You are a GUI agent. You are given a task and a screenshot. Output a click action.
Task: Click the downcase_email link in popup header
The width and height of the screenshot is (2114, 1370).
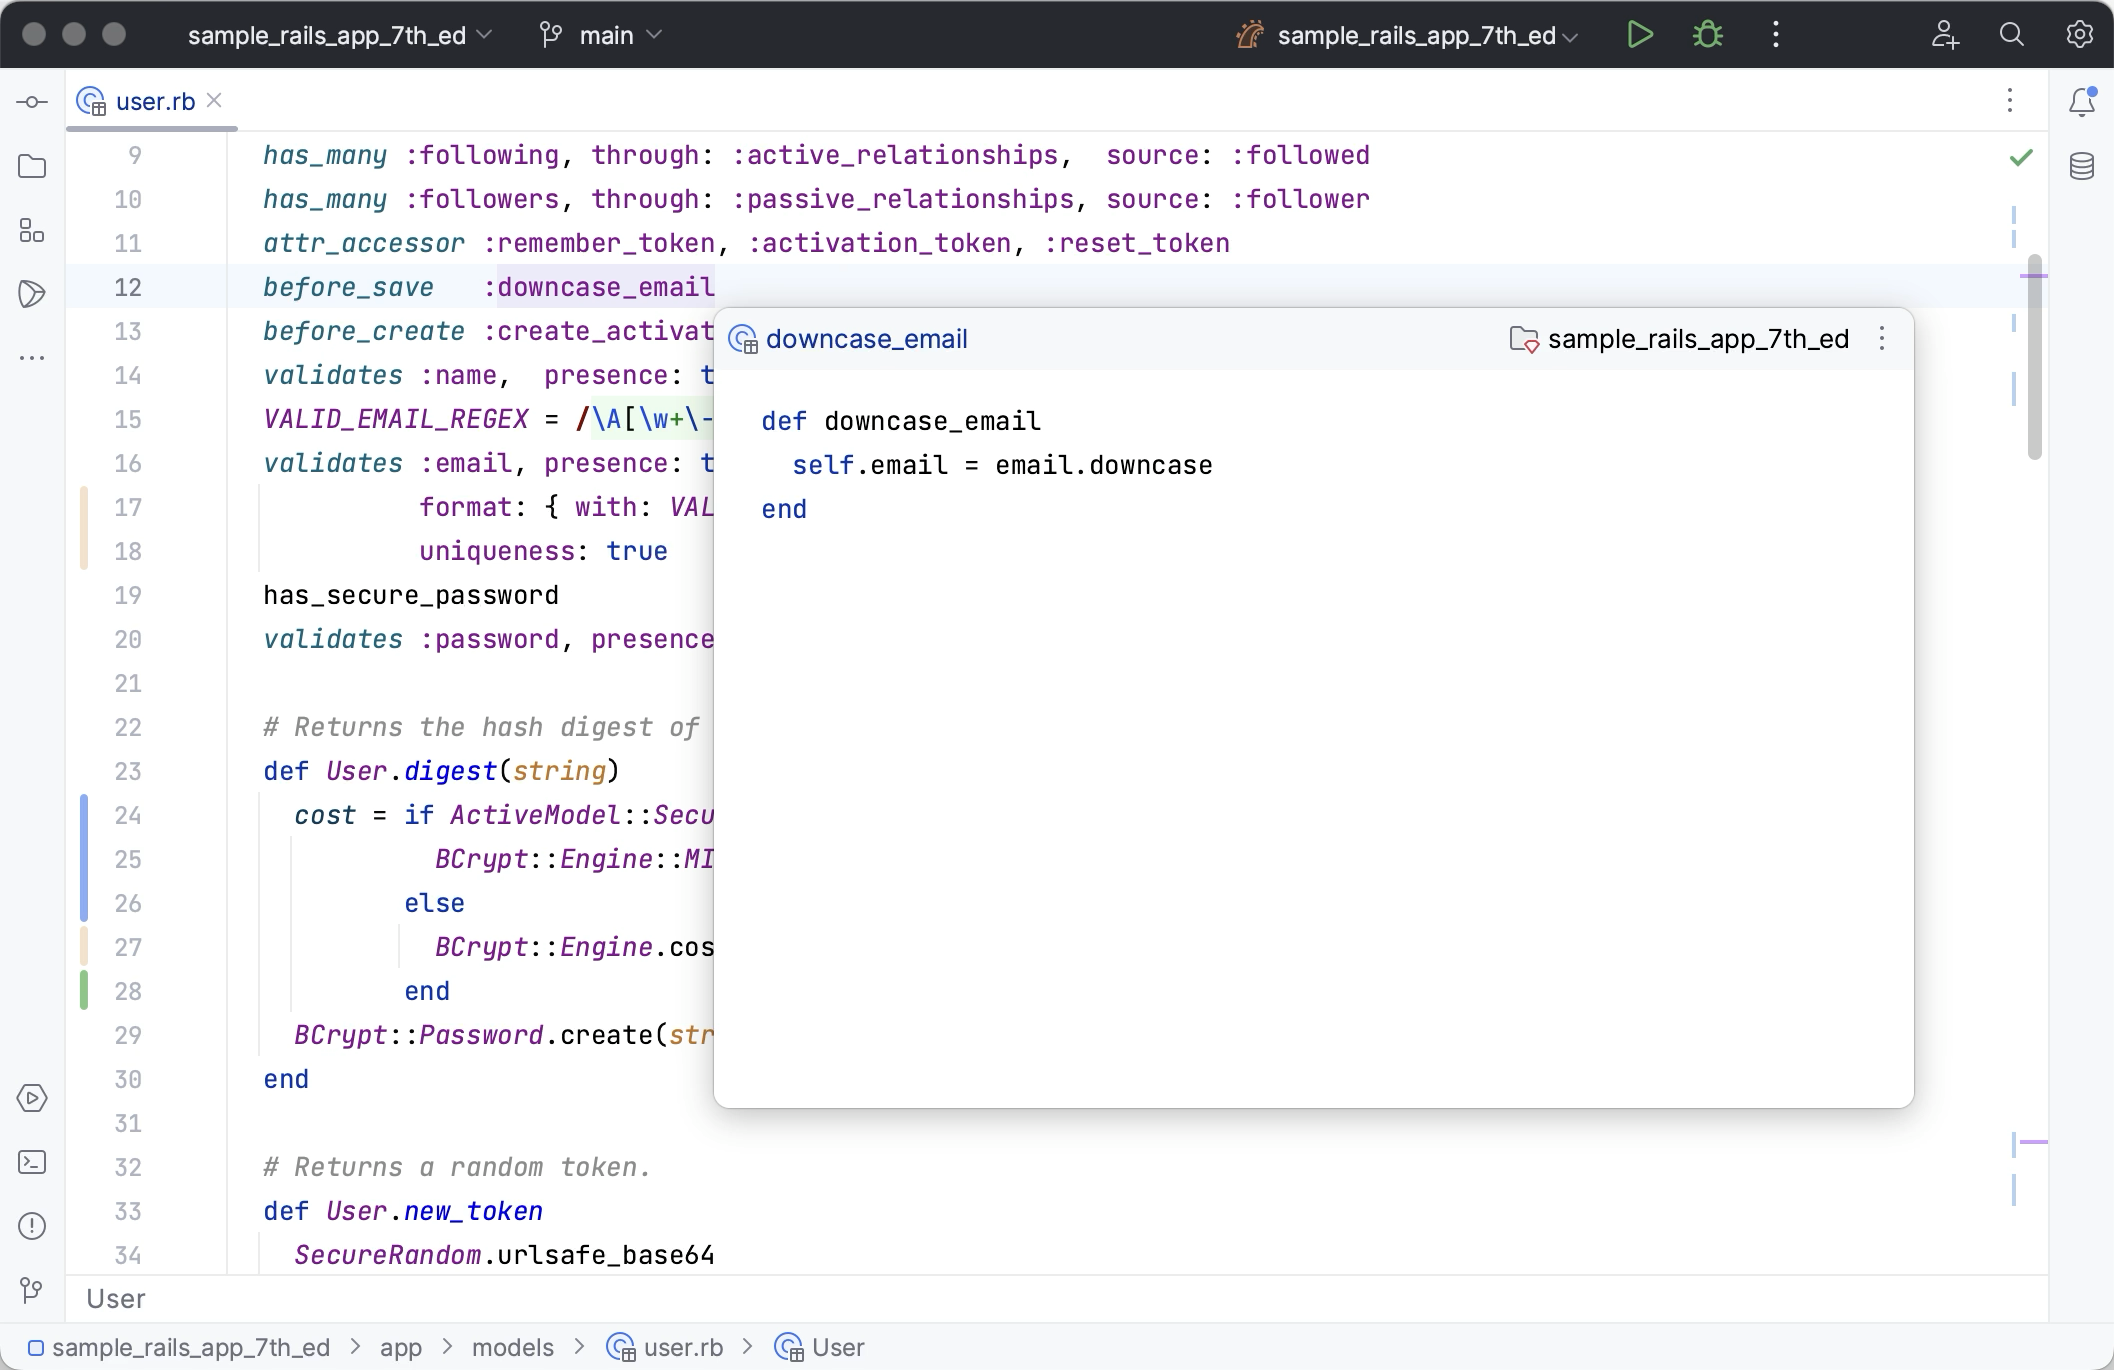point(866,339)
